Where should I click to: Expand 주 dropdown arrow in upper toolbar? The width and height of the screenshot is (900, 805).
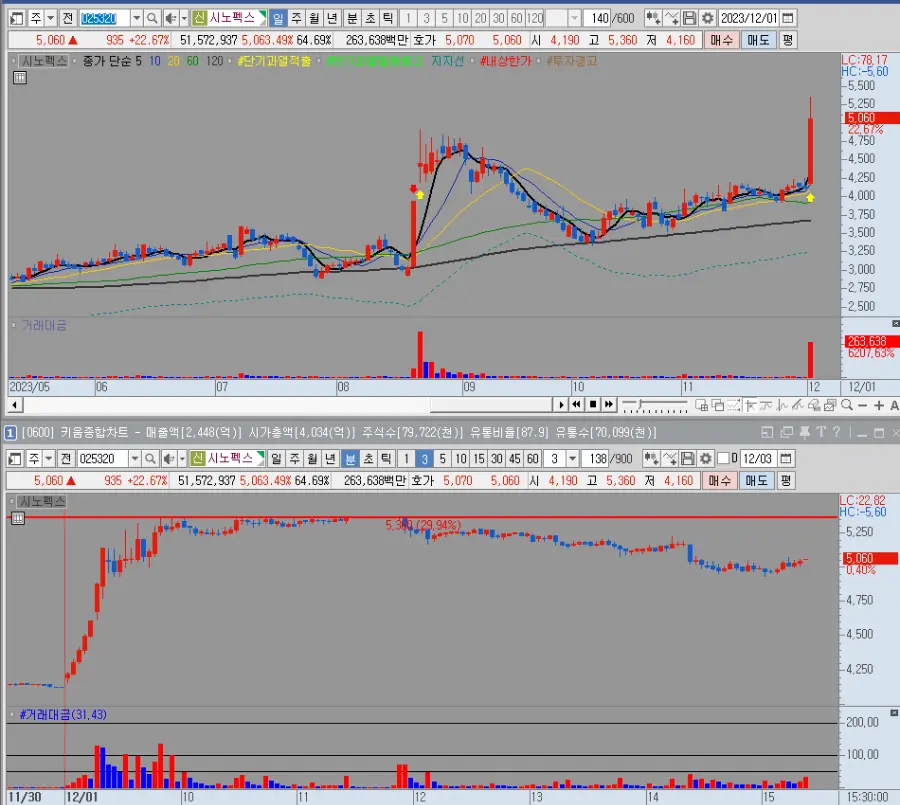51,18
